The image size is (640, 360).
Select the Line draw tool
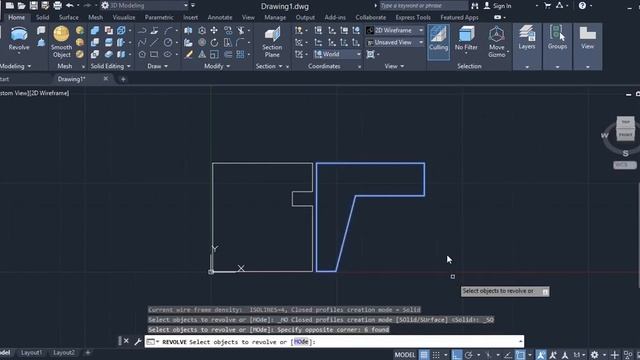click(x=154, y=42)
